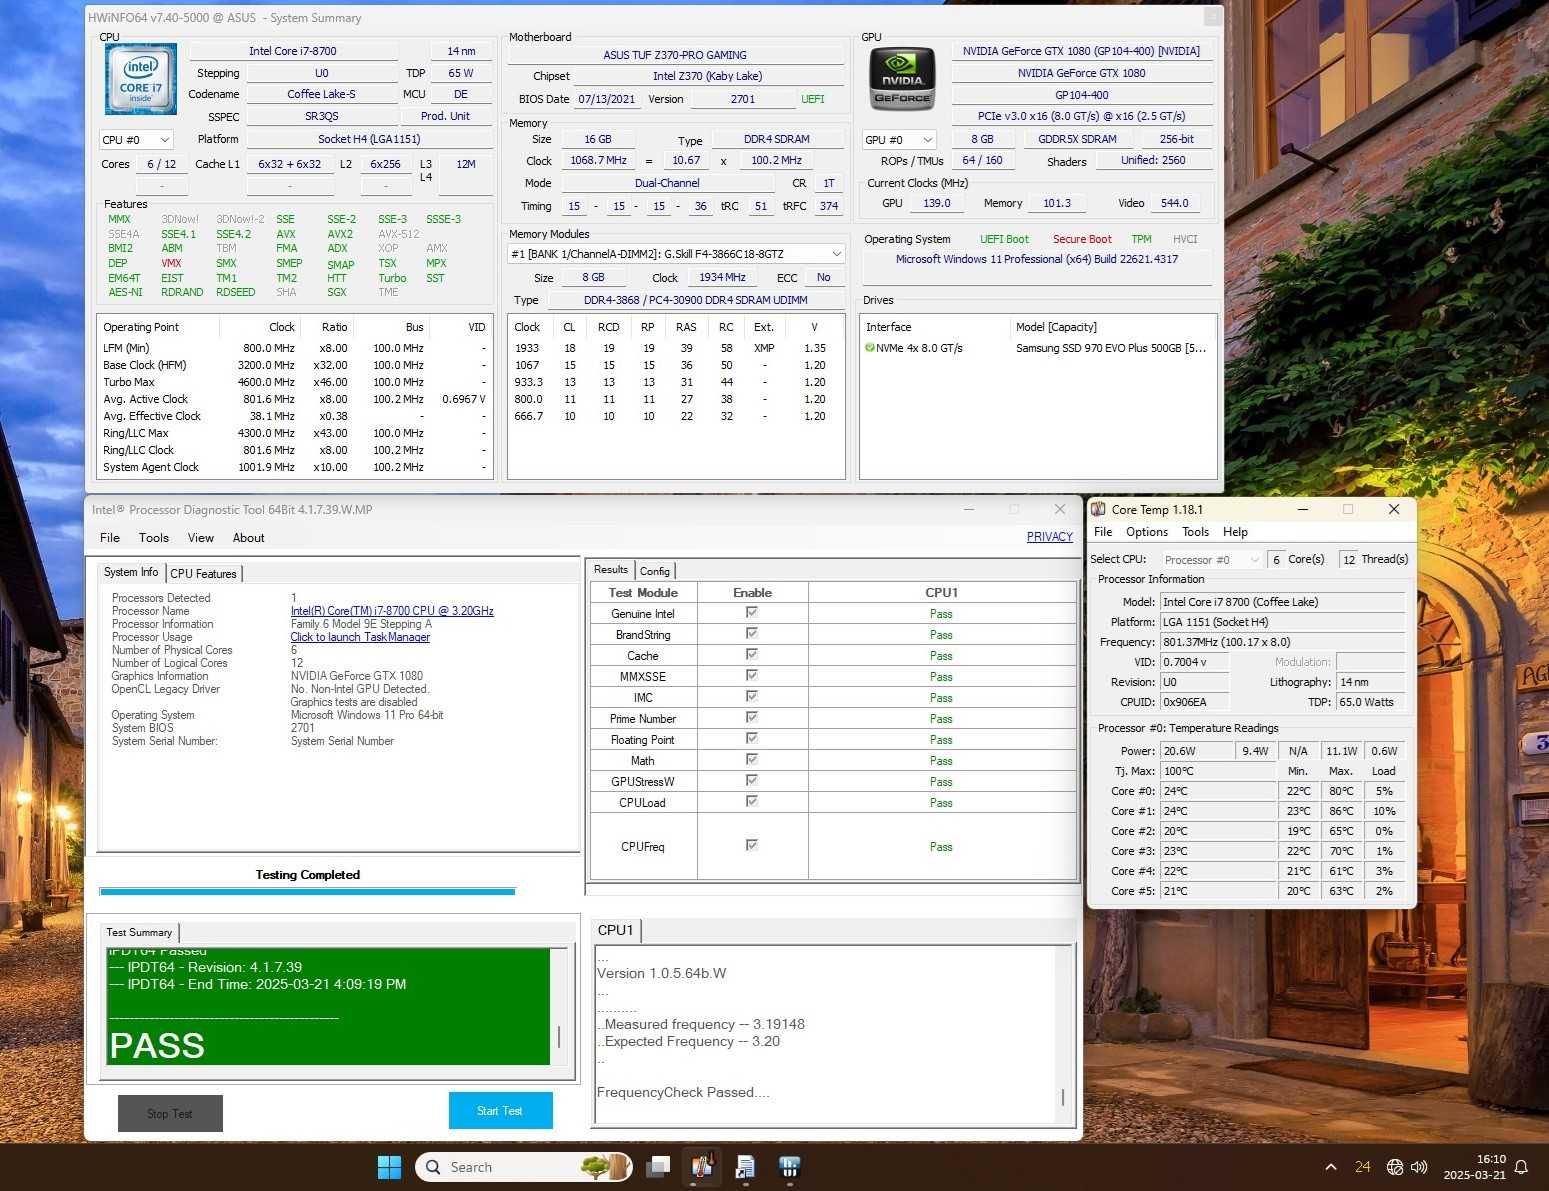Open the PRIVACY link
The height and width of the screenshot is (1191, 1549).
coord(1049,537)
